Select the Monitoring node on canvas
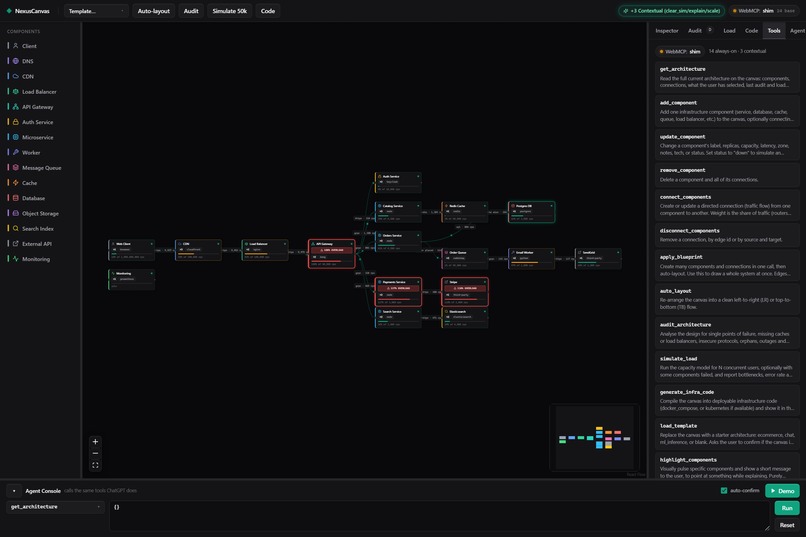This screenshot has width=806, height=537. click(x=132, y=280)
